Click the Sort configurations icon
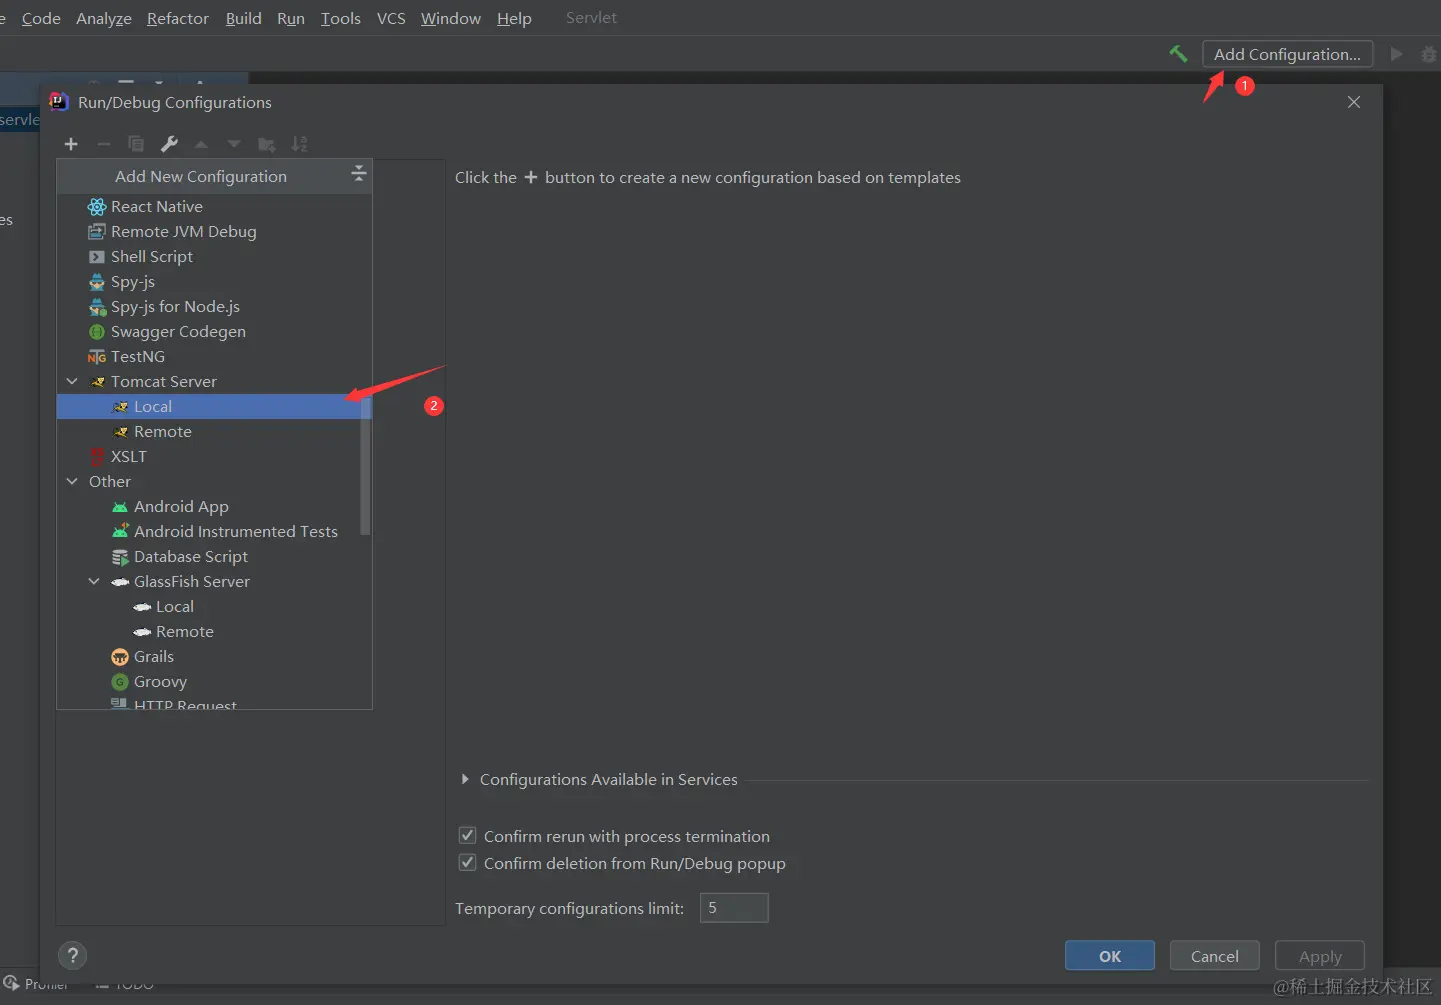1441x1005 pixels. pos(299,144)
